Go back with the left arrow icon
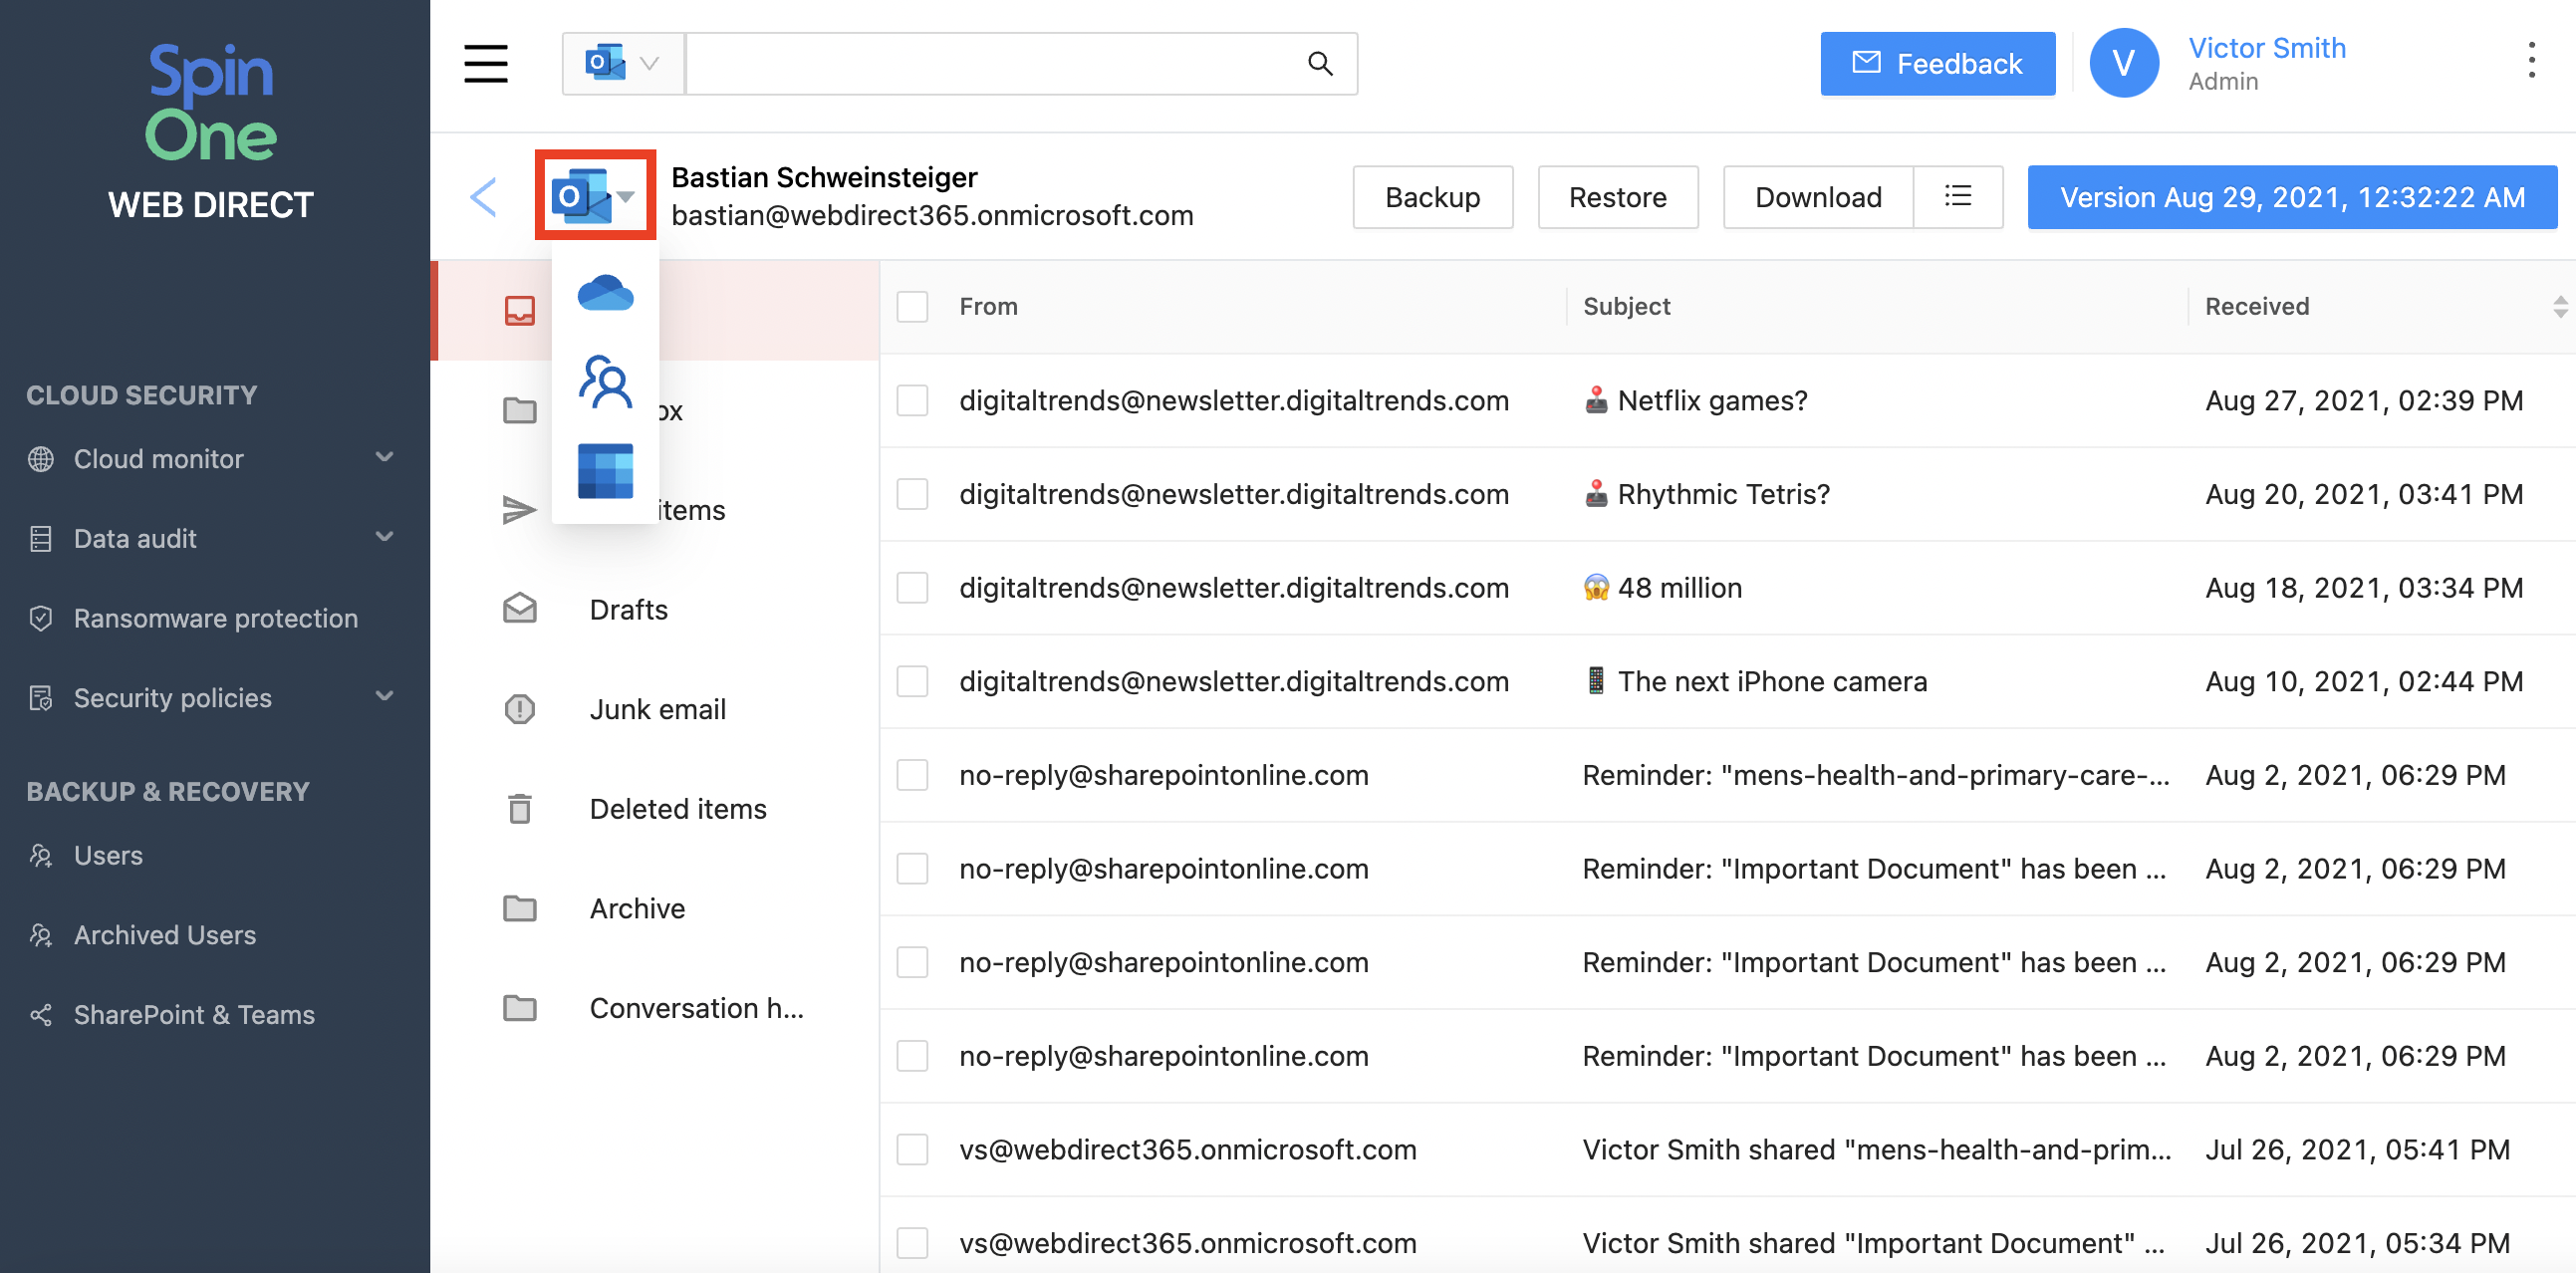2576x1273 pixels. (484, 197)
